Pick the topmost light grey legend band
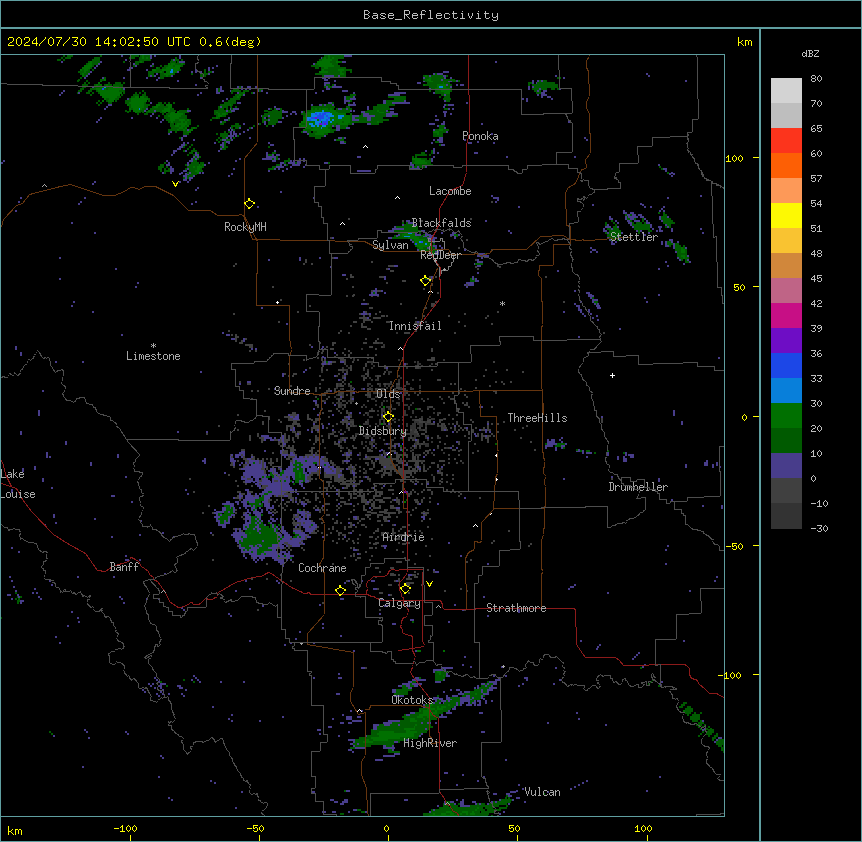This screenshot has height=842, width=862. 786,91
